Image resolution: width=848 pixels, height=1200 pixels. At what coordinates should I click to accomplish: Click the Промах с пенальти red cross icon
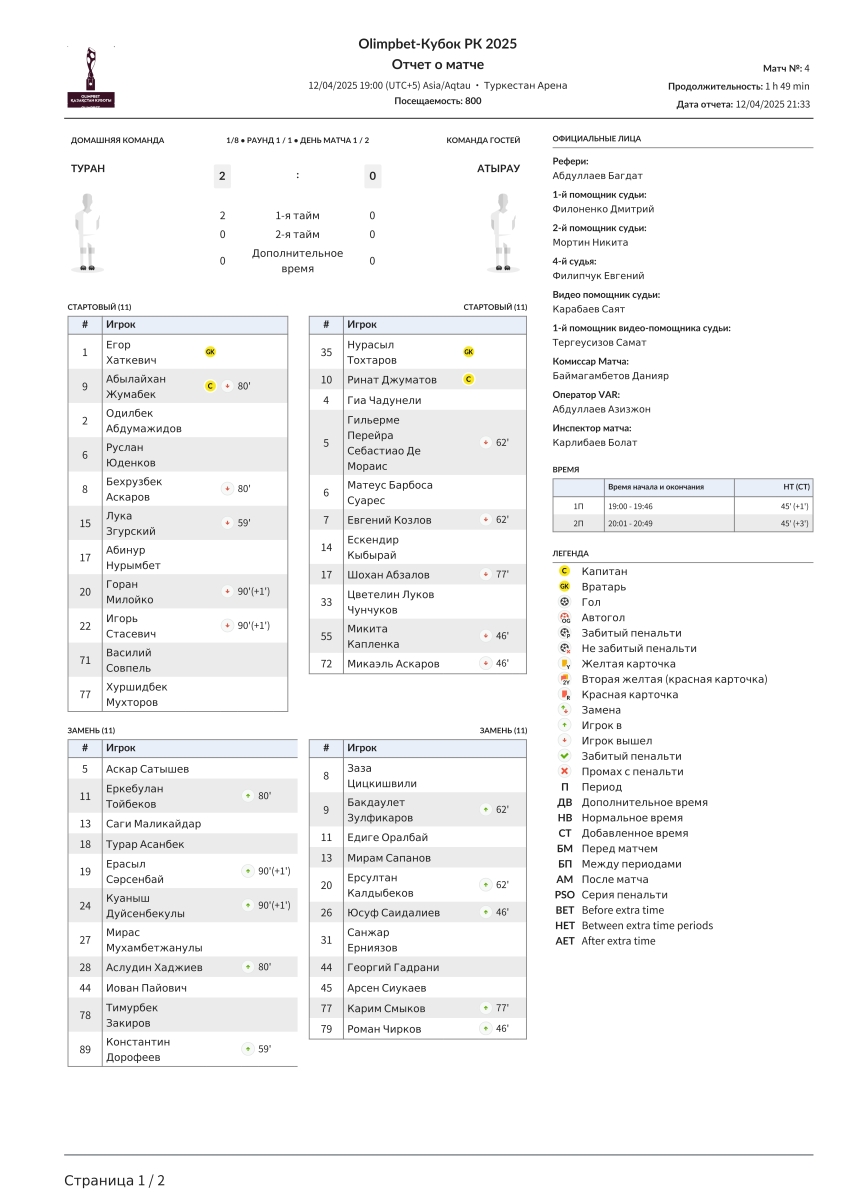point(565,772)
